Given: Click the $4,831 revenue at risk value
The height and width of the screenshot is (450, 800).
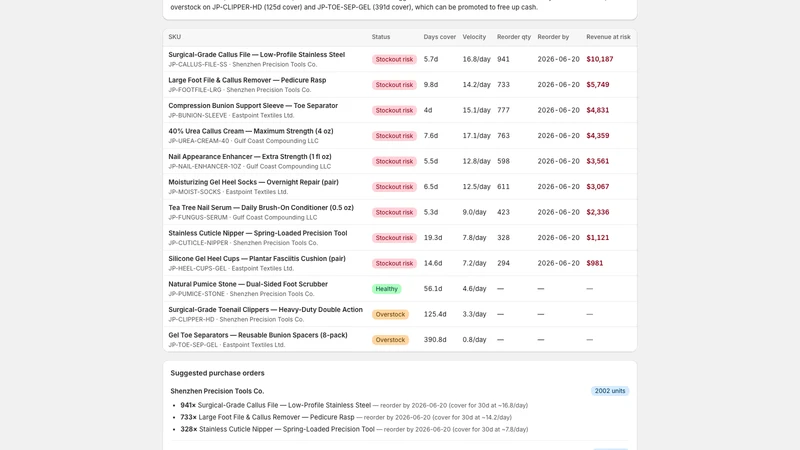Looking at the screenshot, I should pyautogui.click(x=598, y=110).
